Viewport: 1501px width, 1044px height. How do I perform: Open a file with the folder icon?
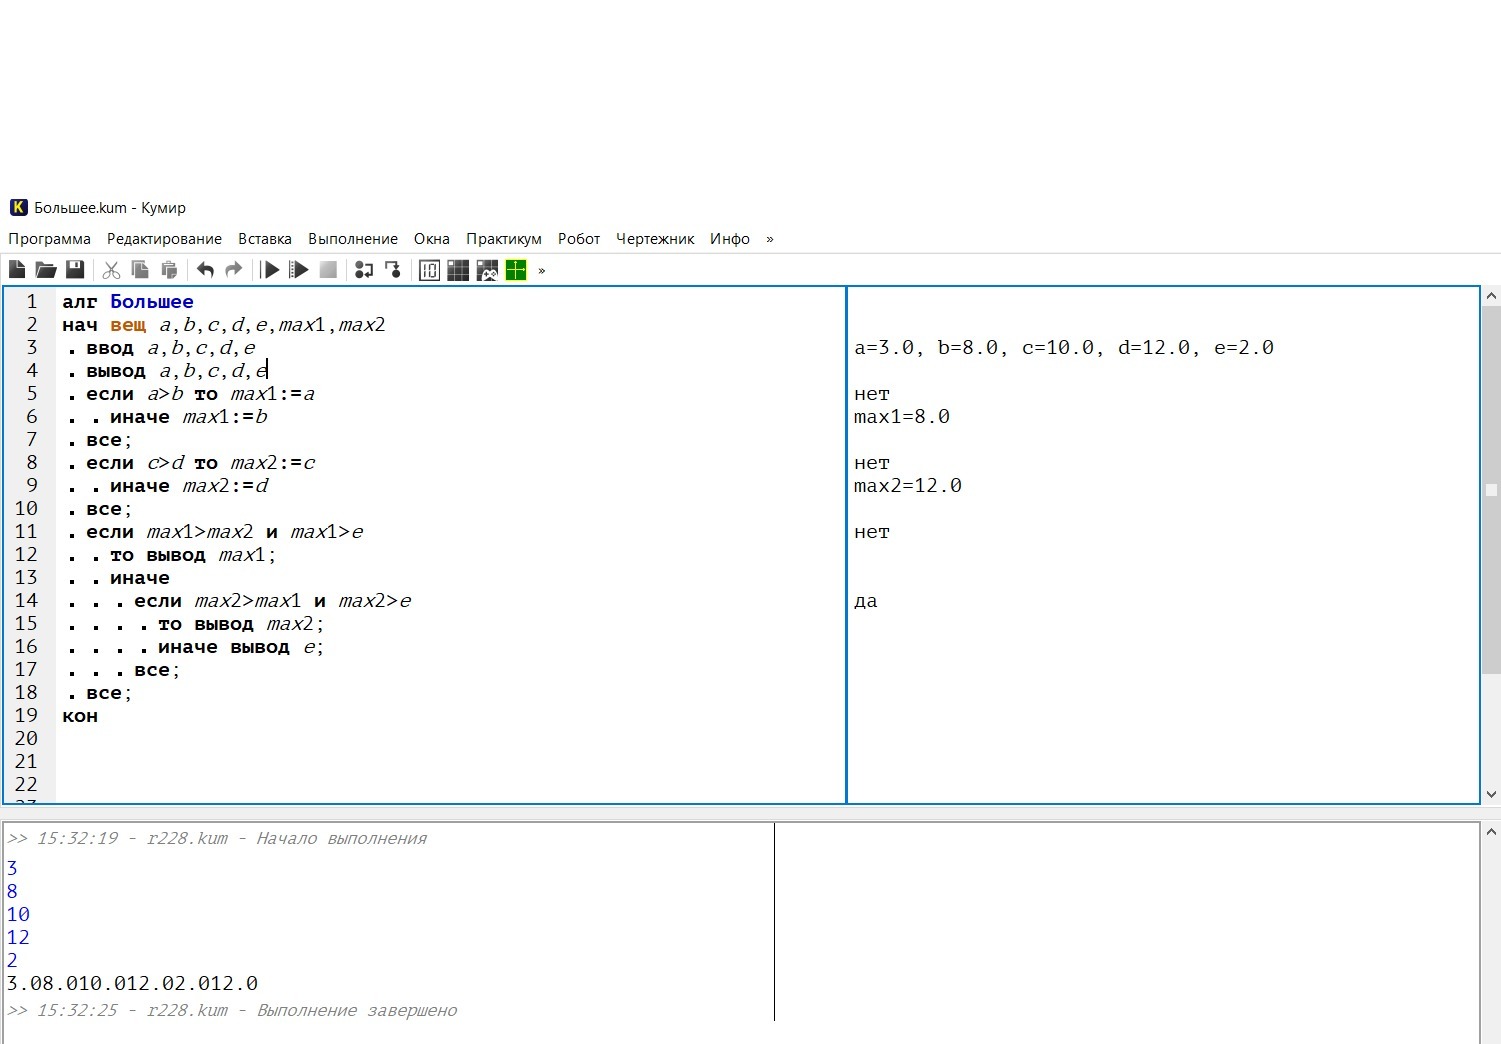[46, 270]
